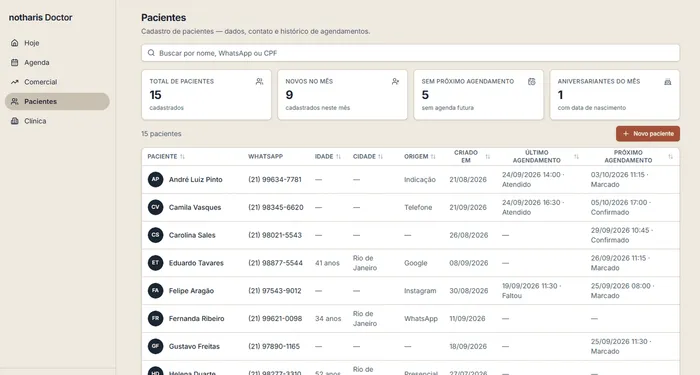The height and width of the screenshot is (375, 700).
Task: Click Total de Pacientes card icon
Action: [x=259, y=81]
